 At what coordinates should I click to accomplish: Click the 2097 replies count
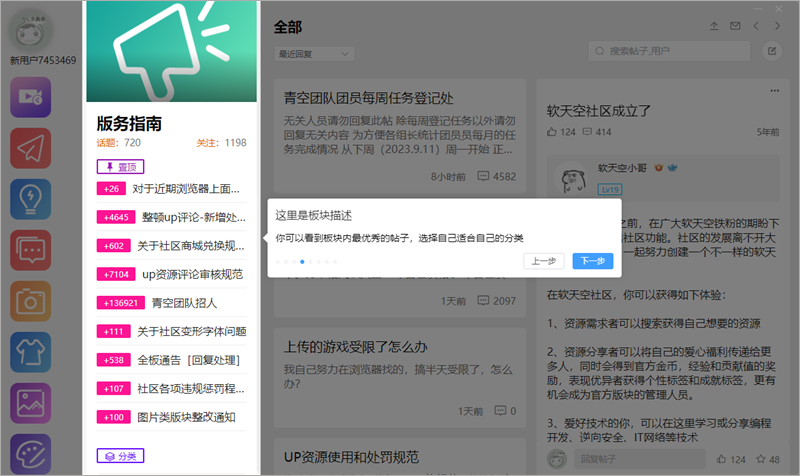505,301
